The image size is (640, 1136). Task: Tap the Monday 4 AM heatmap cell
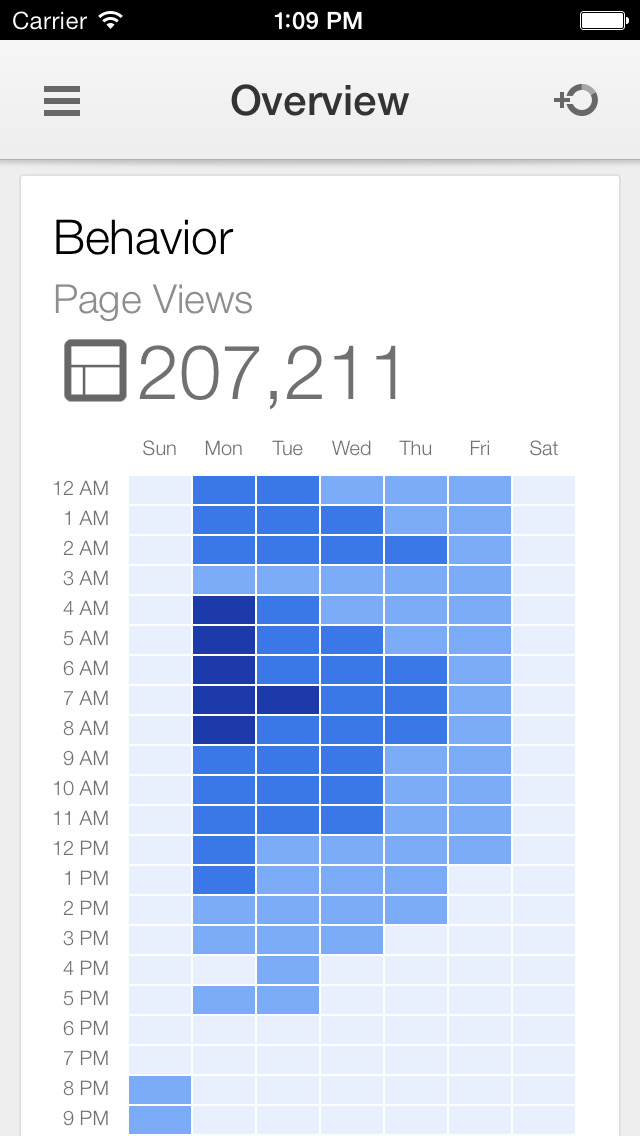click(x=224, y=609)
